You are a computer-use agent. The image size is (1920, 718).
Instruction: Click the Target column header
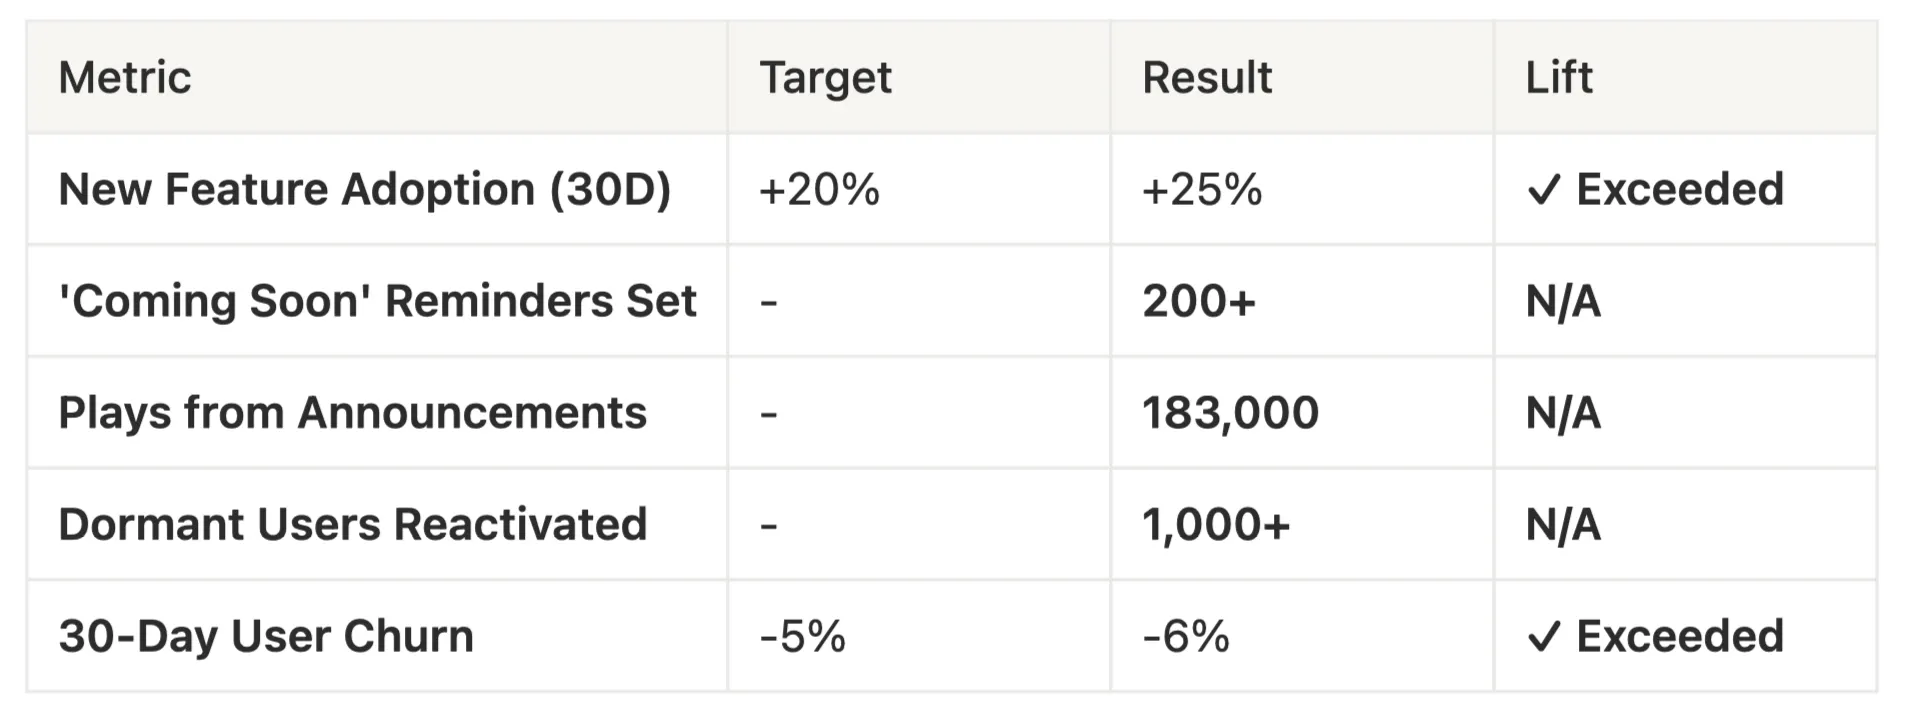825,78
